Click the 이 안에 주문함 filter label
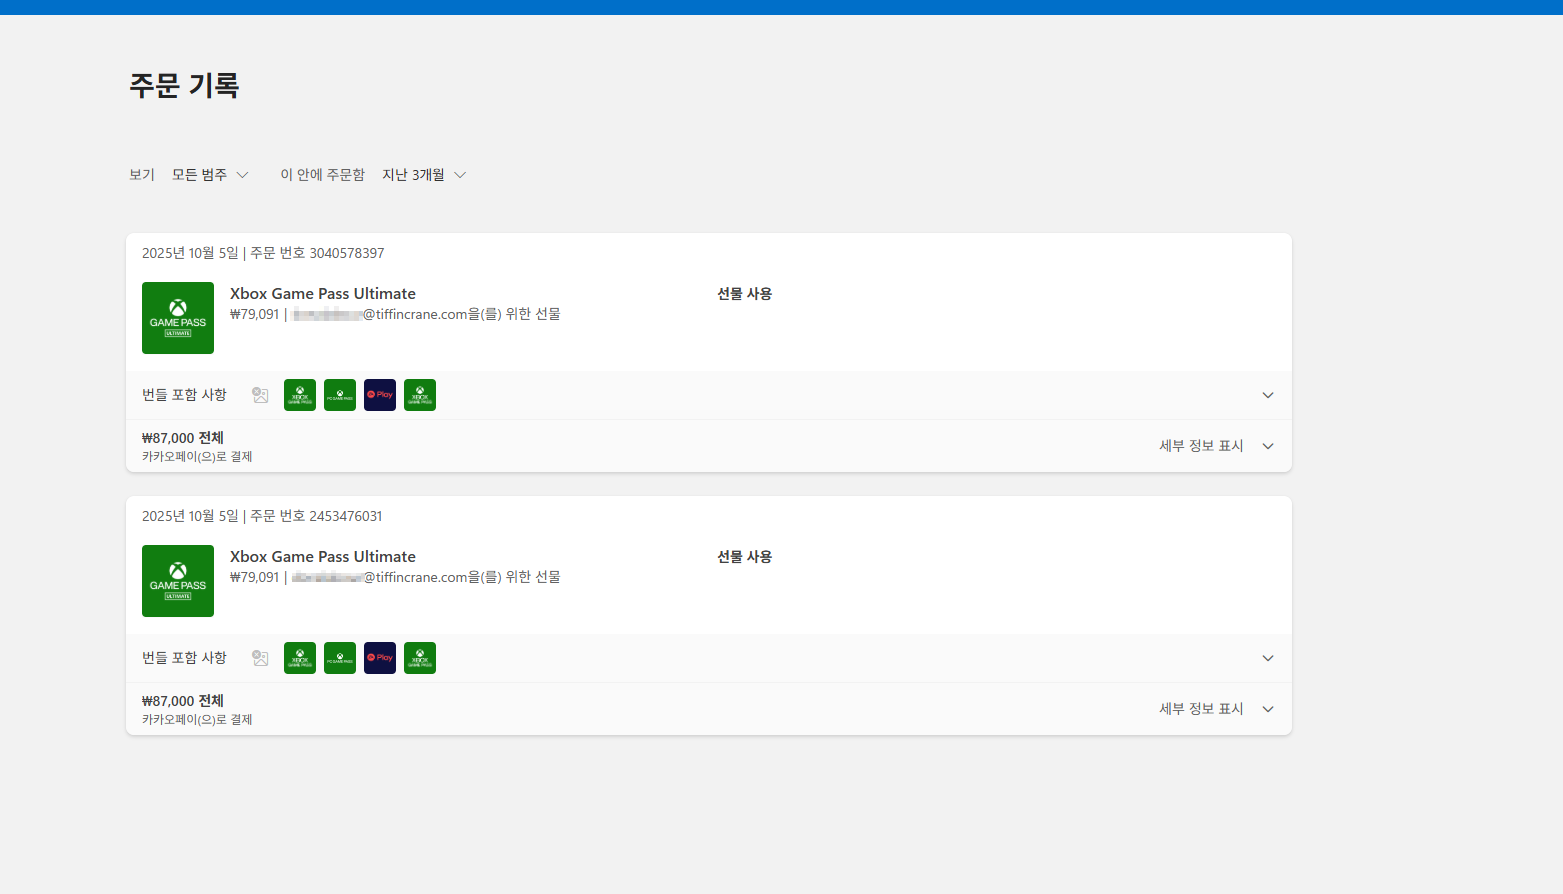1563x894 pixels. point(322,175)
